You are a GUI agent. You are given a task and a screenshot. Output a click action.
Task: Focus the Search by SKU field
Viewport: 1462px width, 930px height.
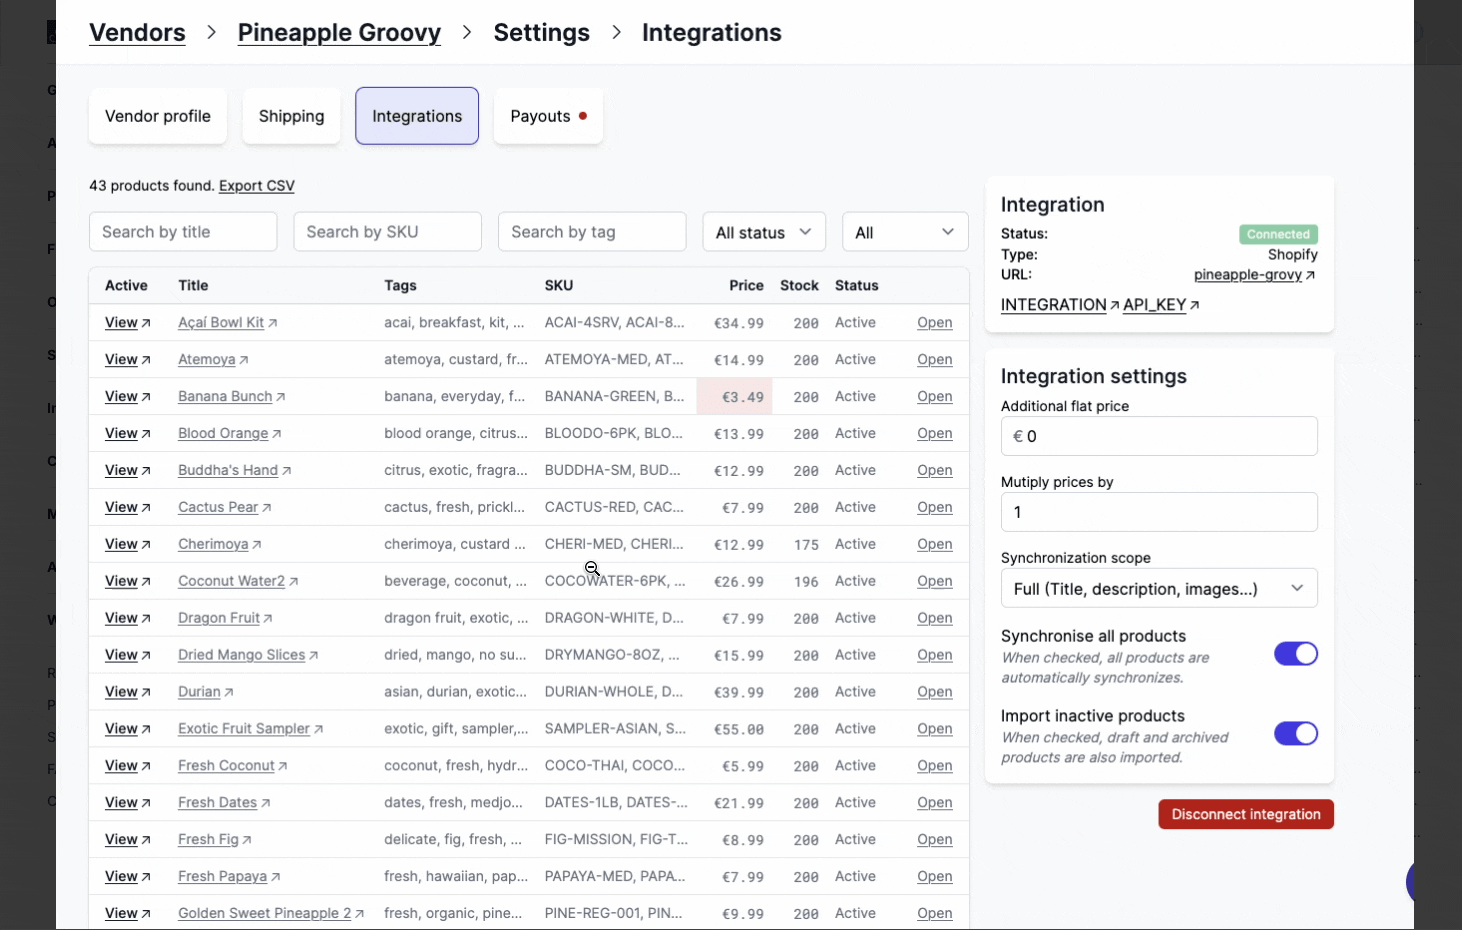click(387, 232)
